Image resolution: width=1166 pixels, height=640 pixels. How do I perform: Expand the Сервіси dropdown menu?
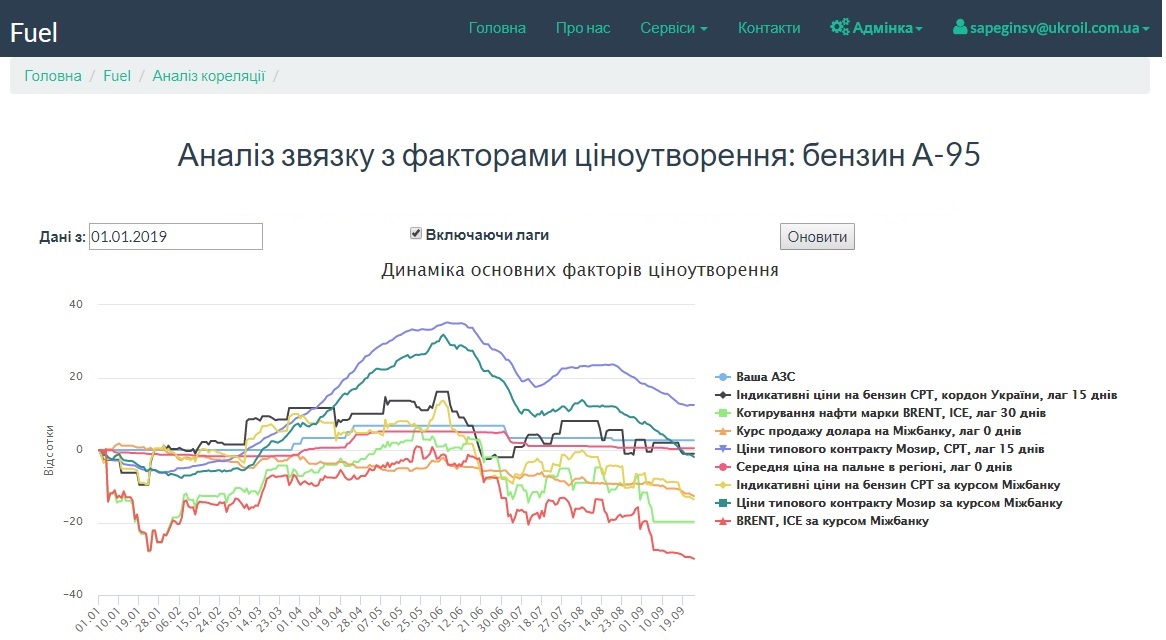coord(674,28)
